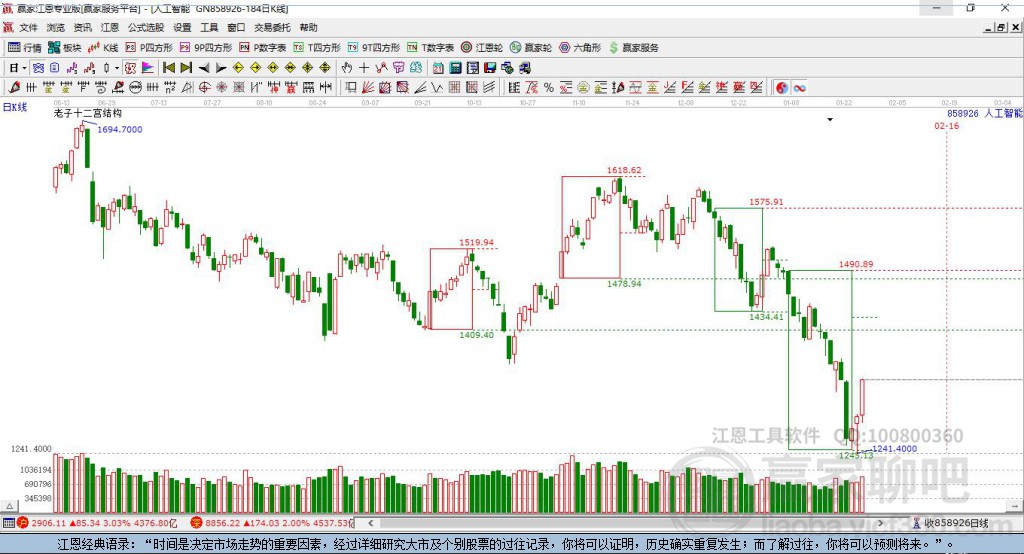
Task: Expand the 日 period dropdown arrow
Action: point(24,68)
